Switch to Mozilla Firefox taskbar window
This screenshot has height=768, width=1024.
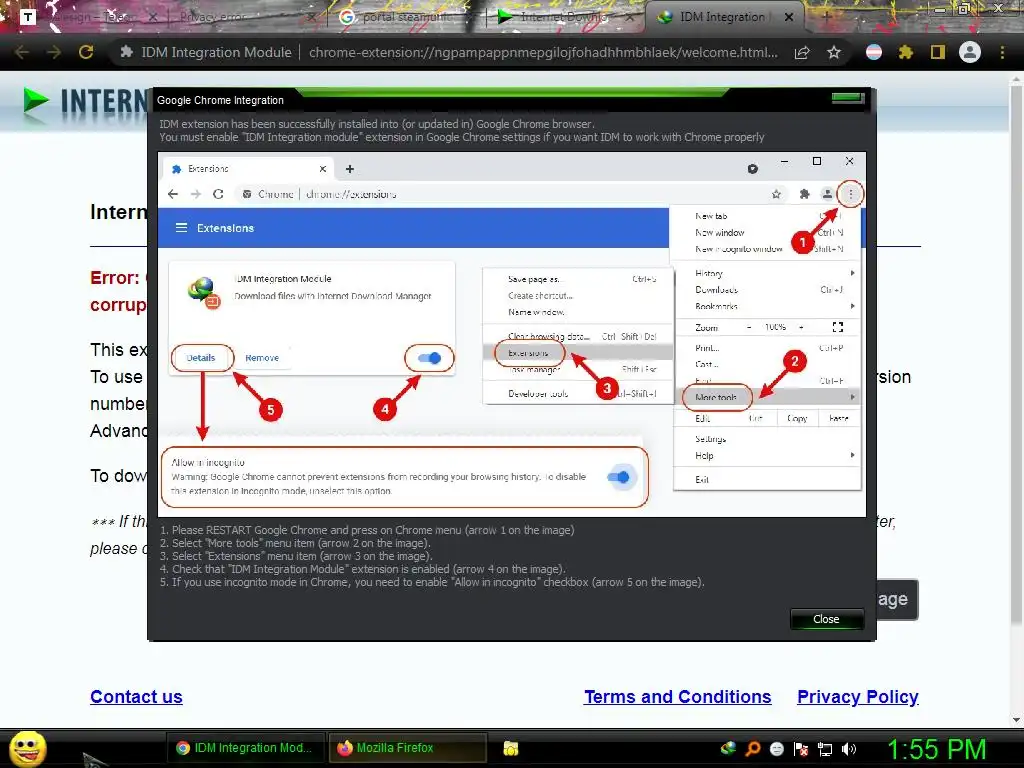(x=408, y=748)
